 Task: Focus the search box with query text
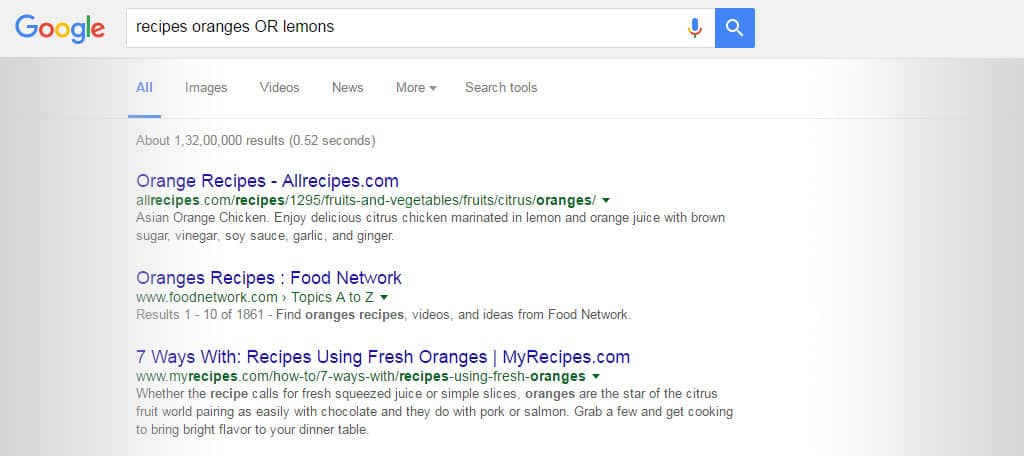(x=405, y=27)
